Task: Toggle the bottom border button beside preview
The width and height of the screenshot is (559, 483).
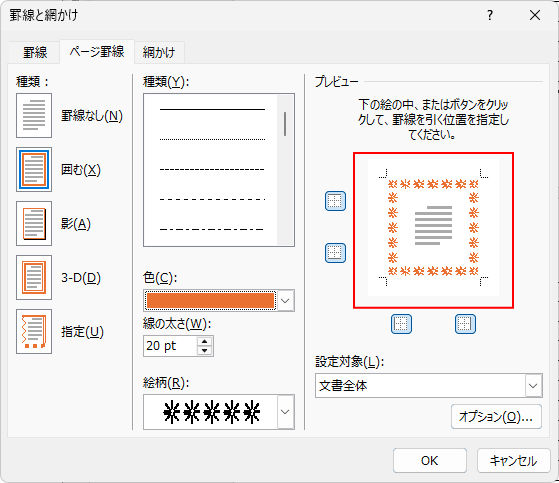Action: (x=335, y=253)
